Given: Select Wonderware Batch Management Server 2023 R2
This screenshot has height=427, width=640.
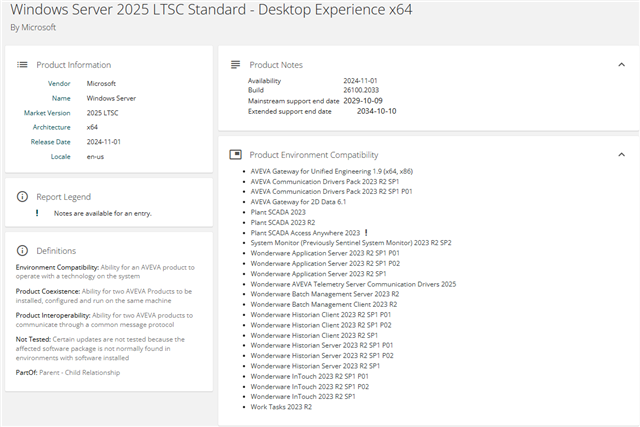Looking at the screenshot, I should coord(325,294).
